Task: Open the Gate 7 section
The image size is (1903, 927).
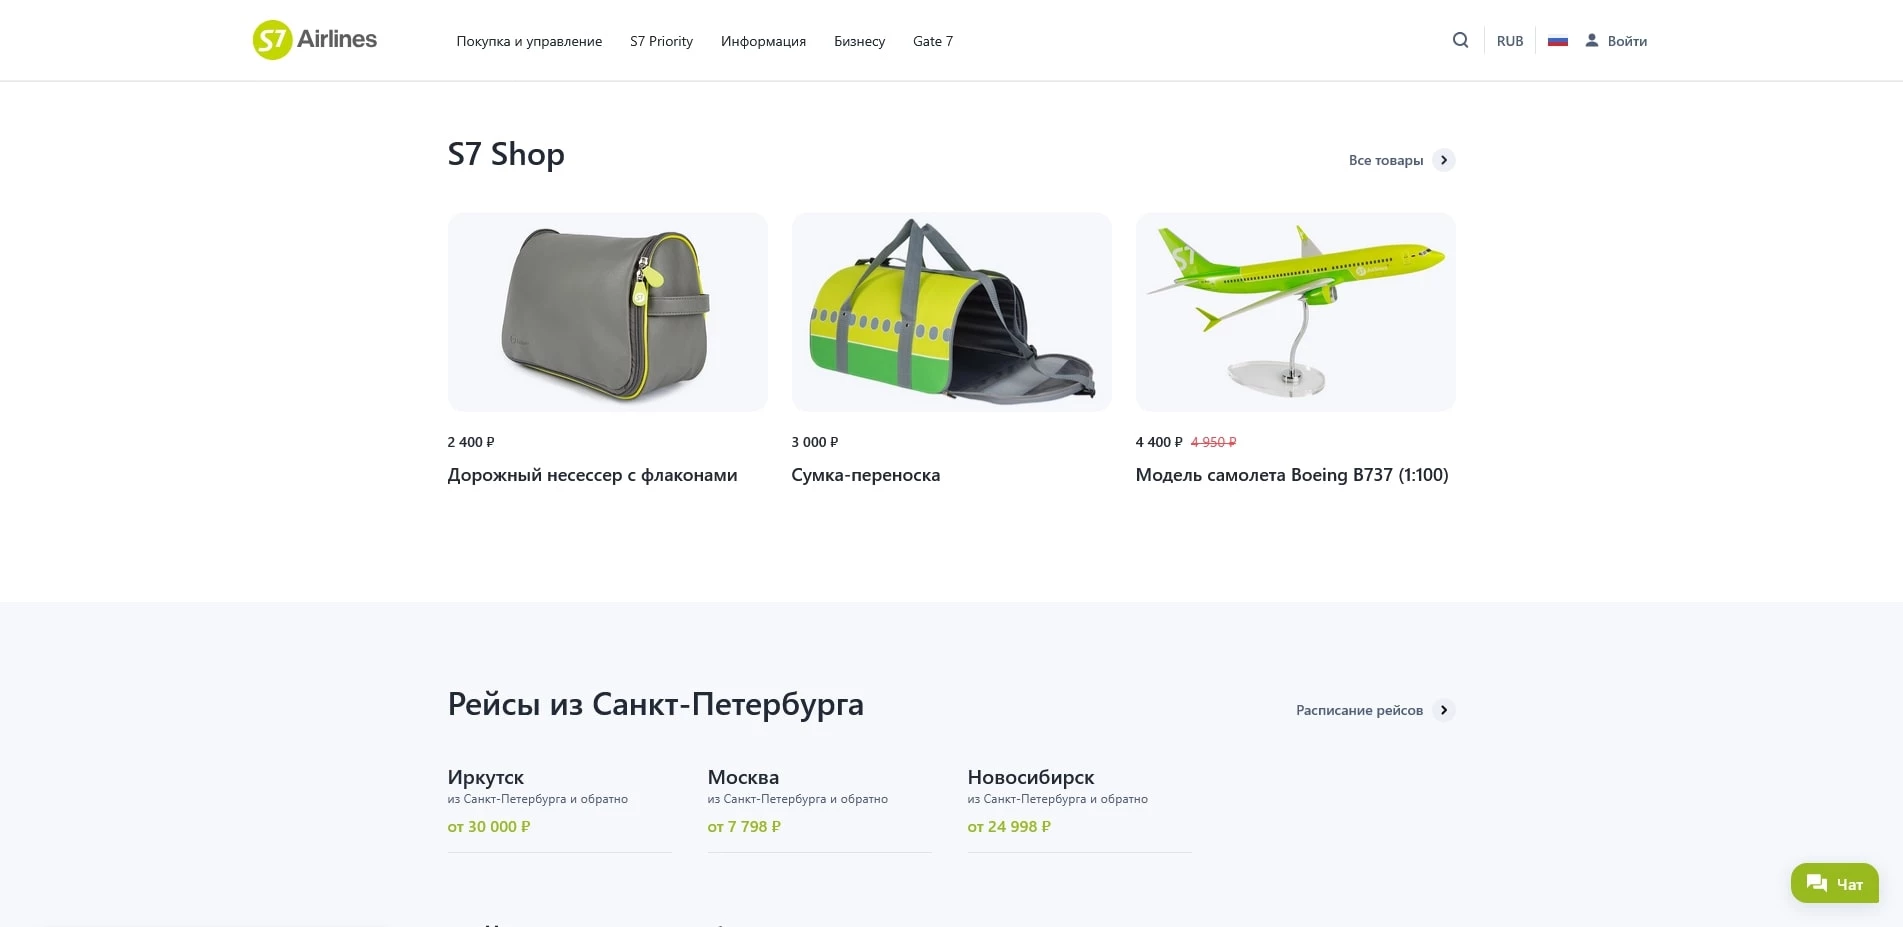Action: pos(932,41)
